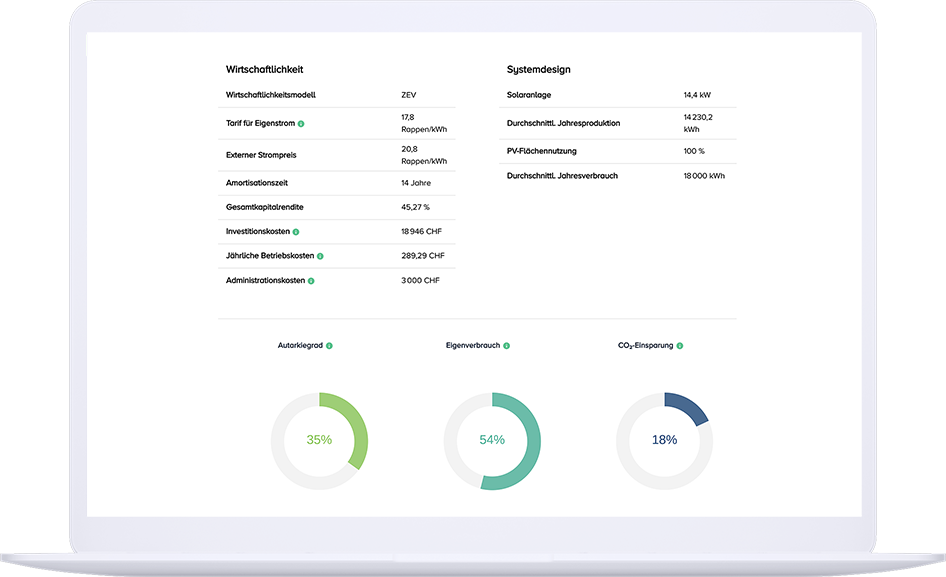The width and height of the screenshot is (946, 577).
Task: Click the Eigenverbrauch chart title
Action: pyautogui.click(x=472, y=345)
